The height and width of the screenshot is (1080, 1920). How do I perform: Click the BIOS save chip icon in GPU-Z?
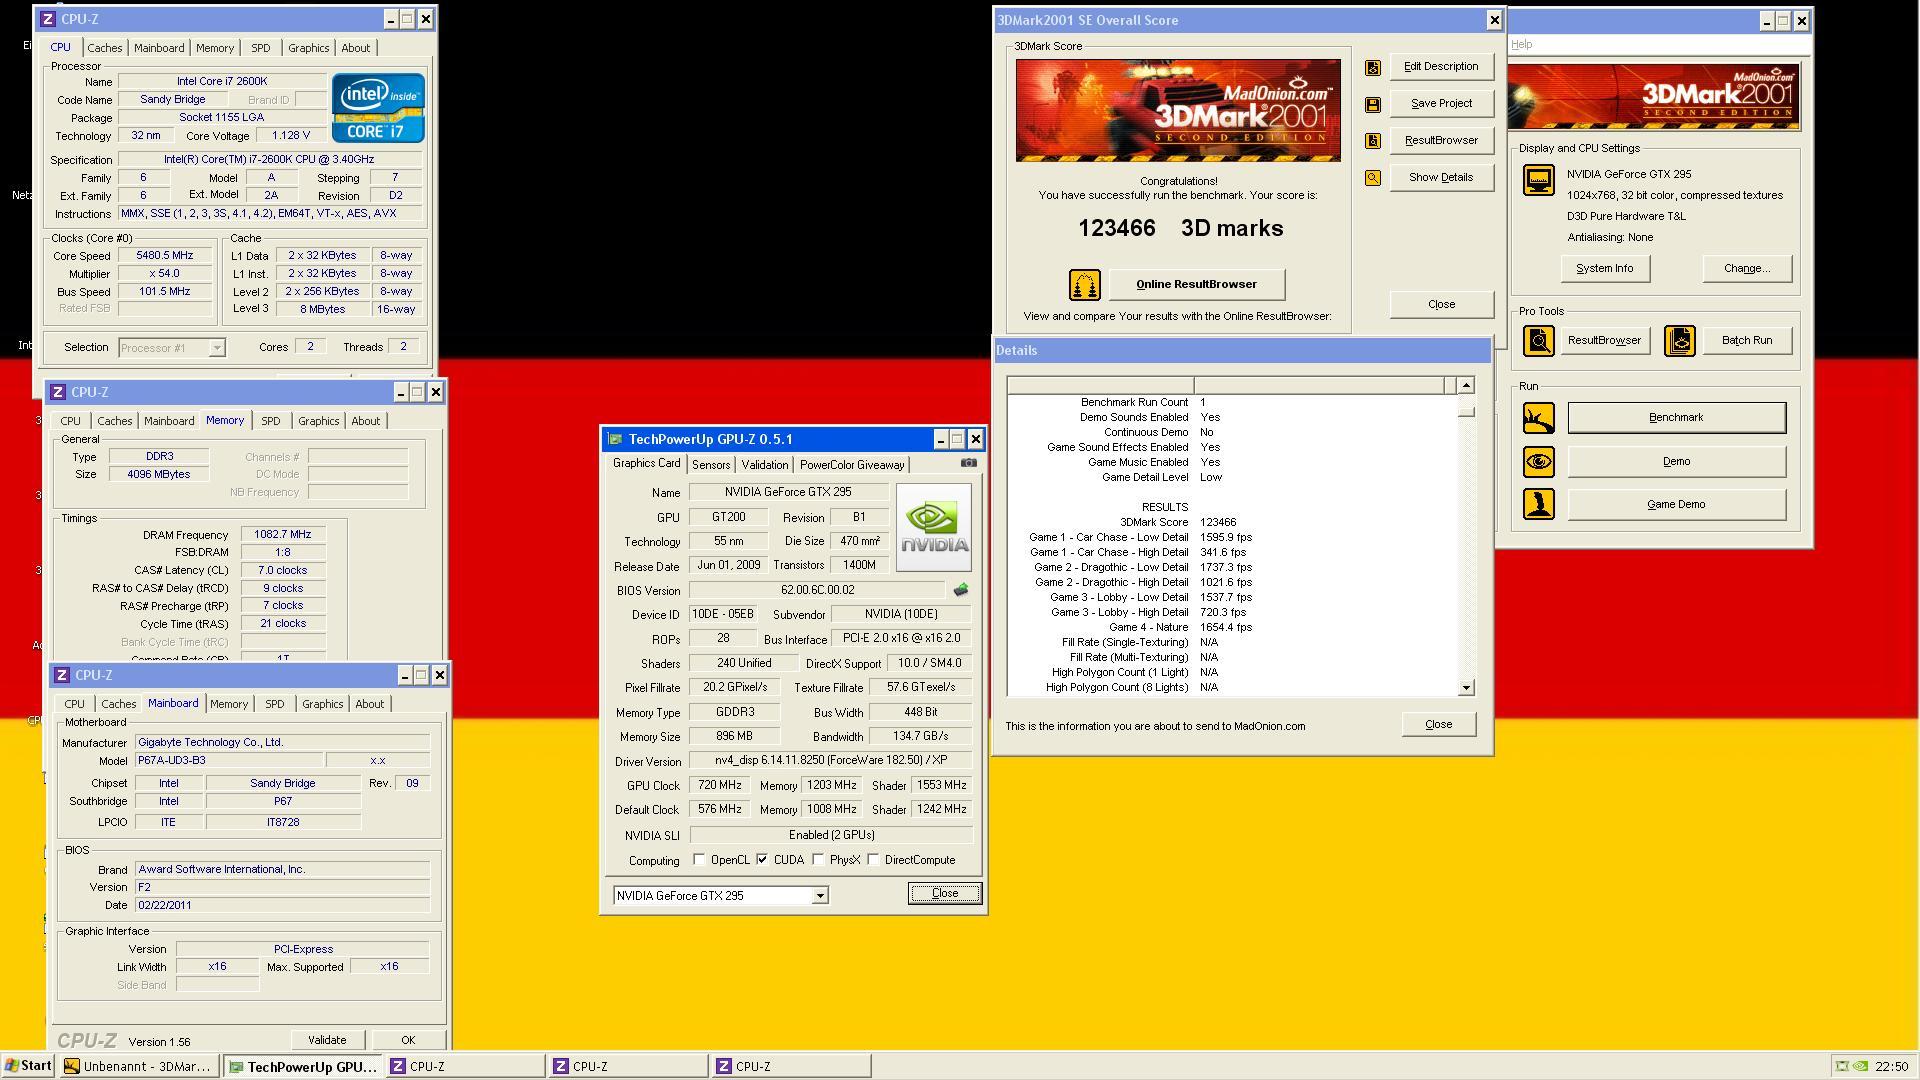961,590
